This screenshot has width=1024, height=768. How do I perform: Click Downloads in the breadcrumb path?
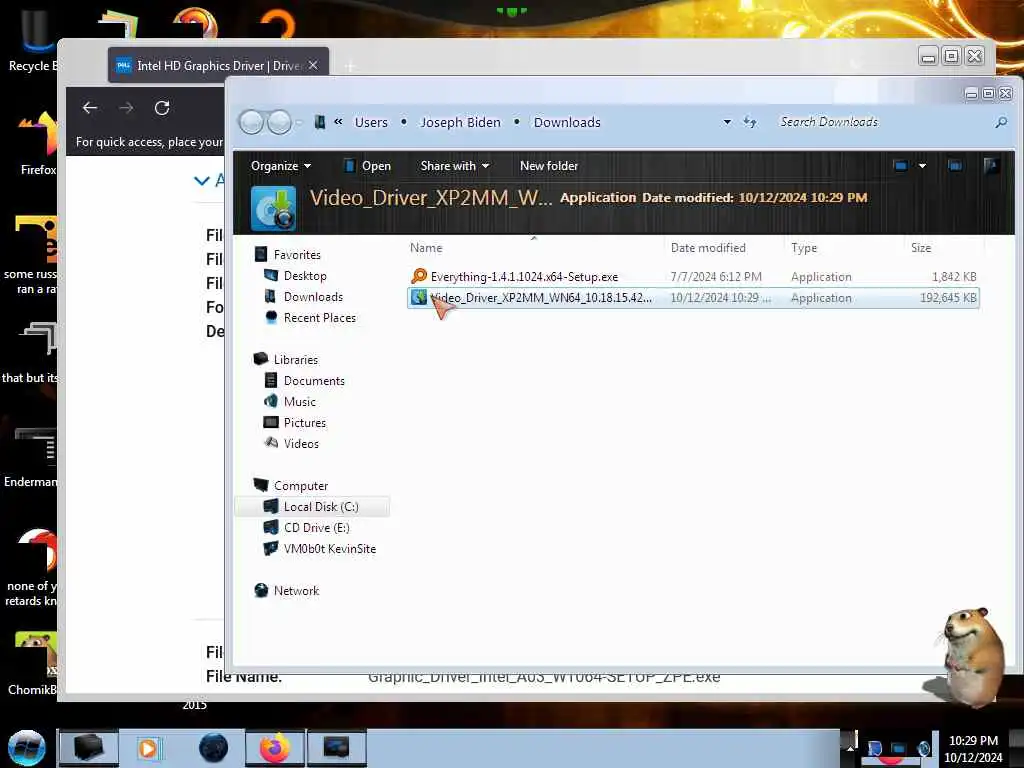(567, 122)
